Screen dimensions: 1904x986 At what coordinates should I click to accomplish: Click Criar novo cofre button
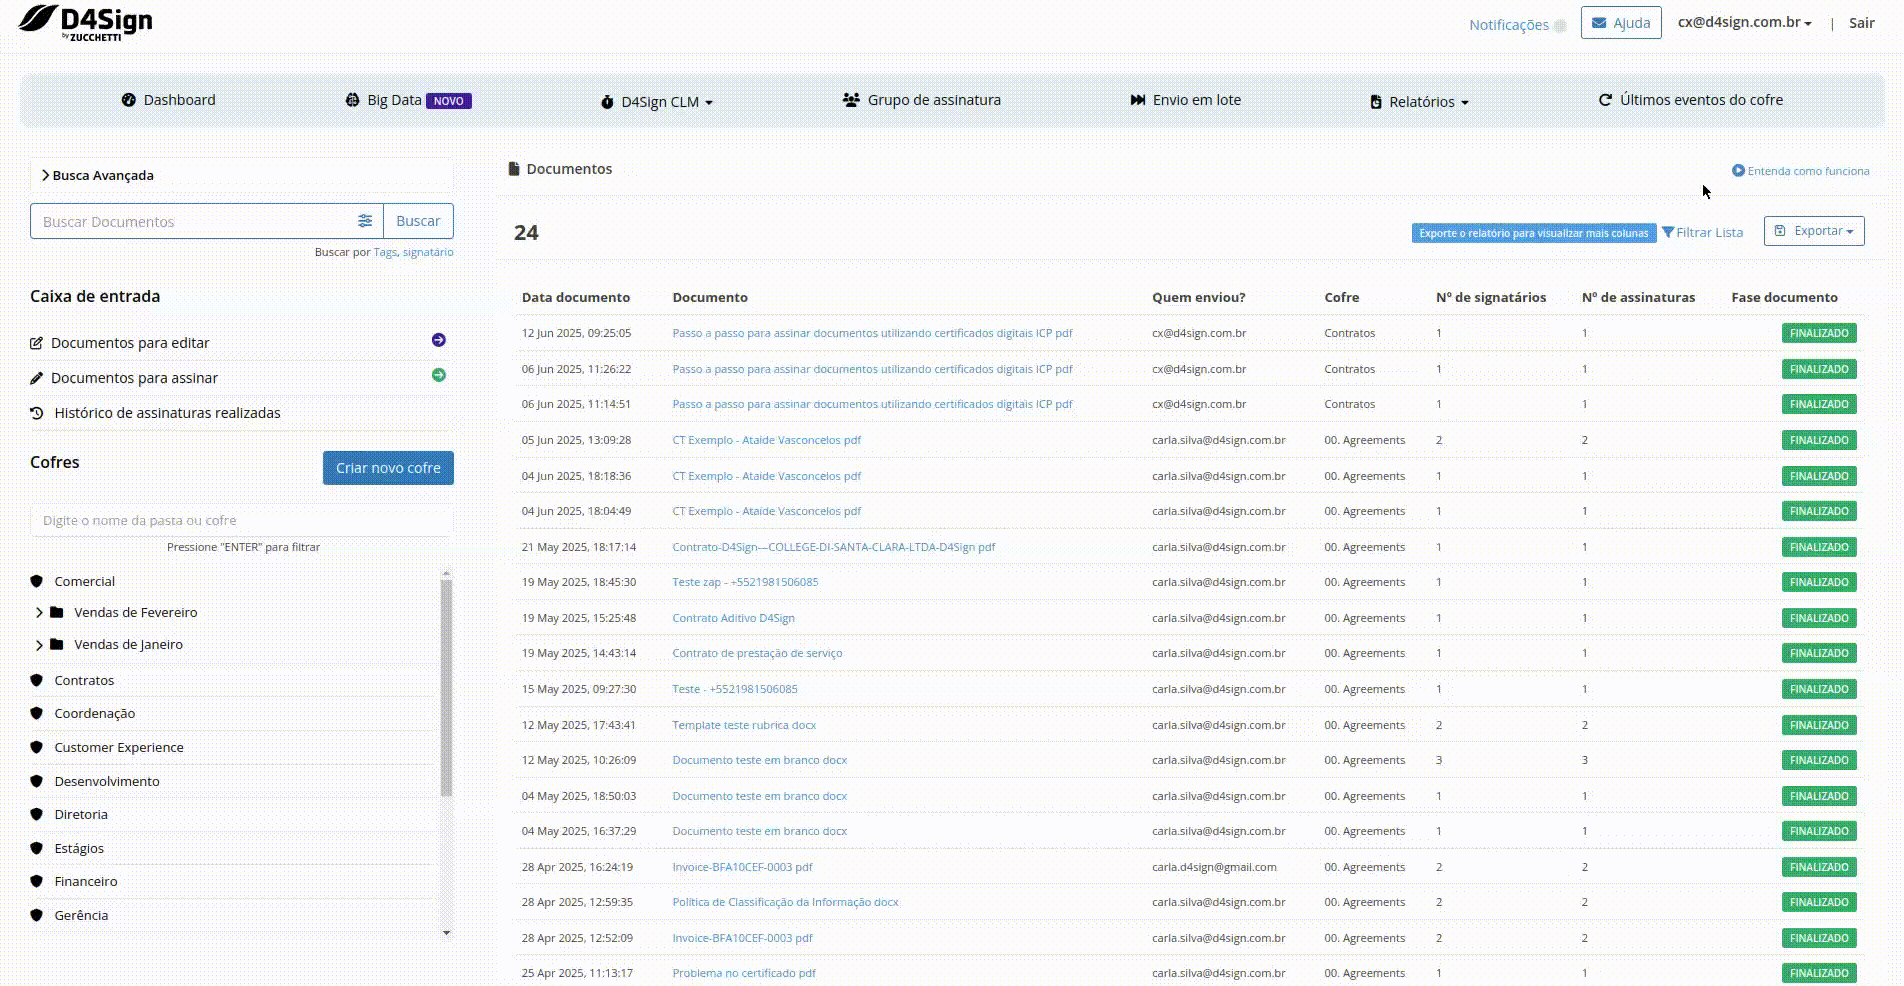pyautogui.click(x=388, y=468)
